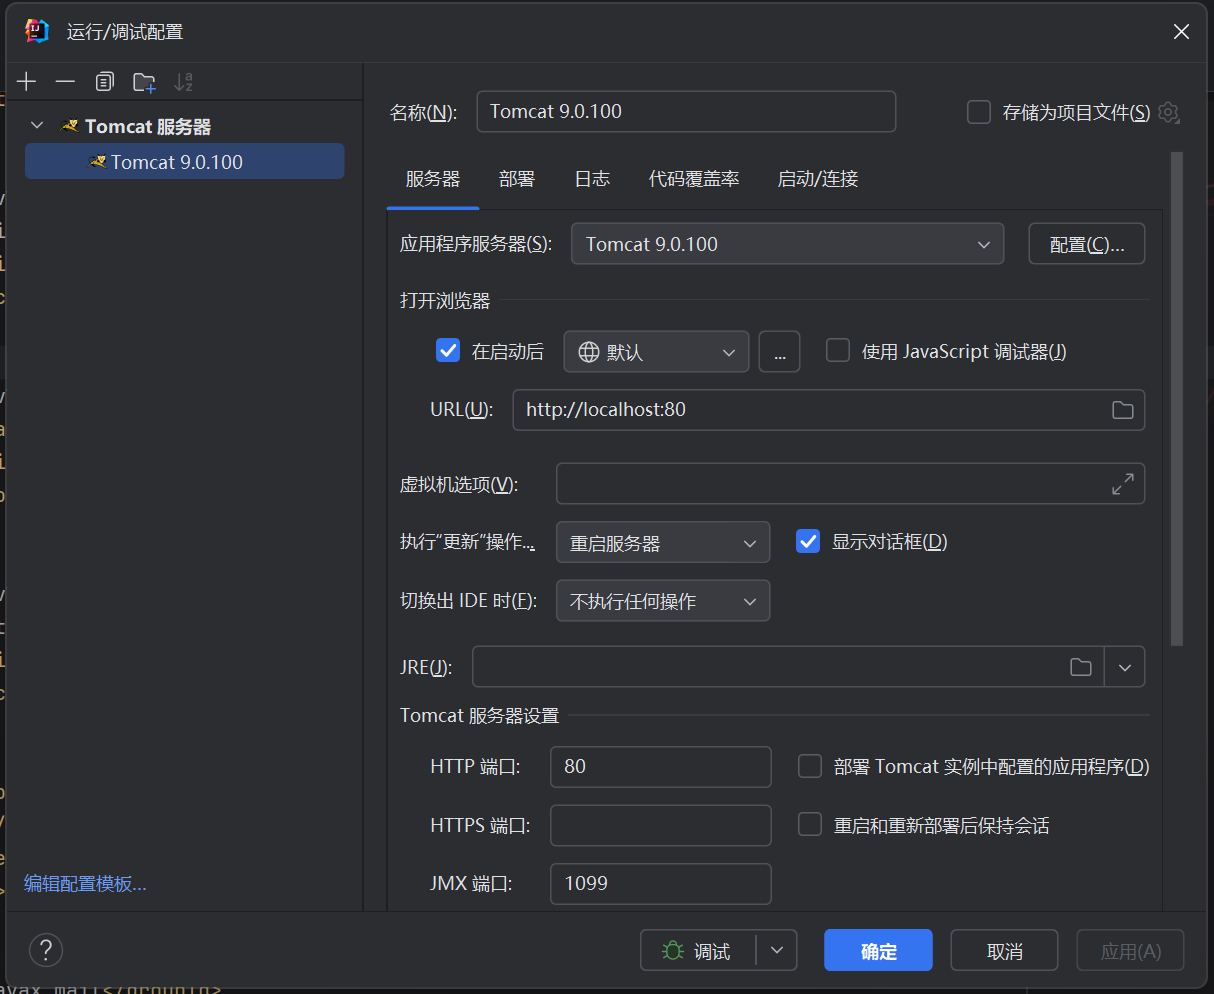This screenshot has width=1214, height=994.
Task: Switch to 启动/连接 tab
Action: [818, 179]
